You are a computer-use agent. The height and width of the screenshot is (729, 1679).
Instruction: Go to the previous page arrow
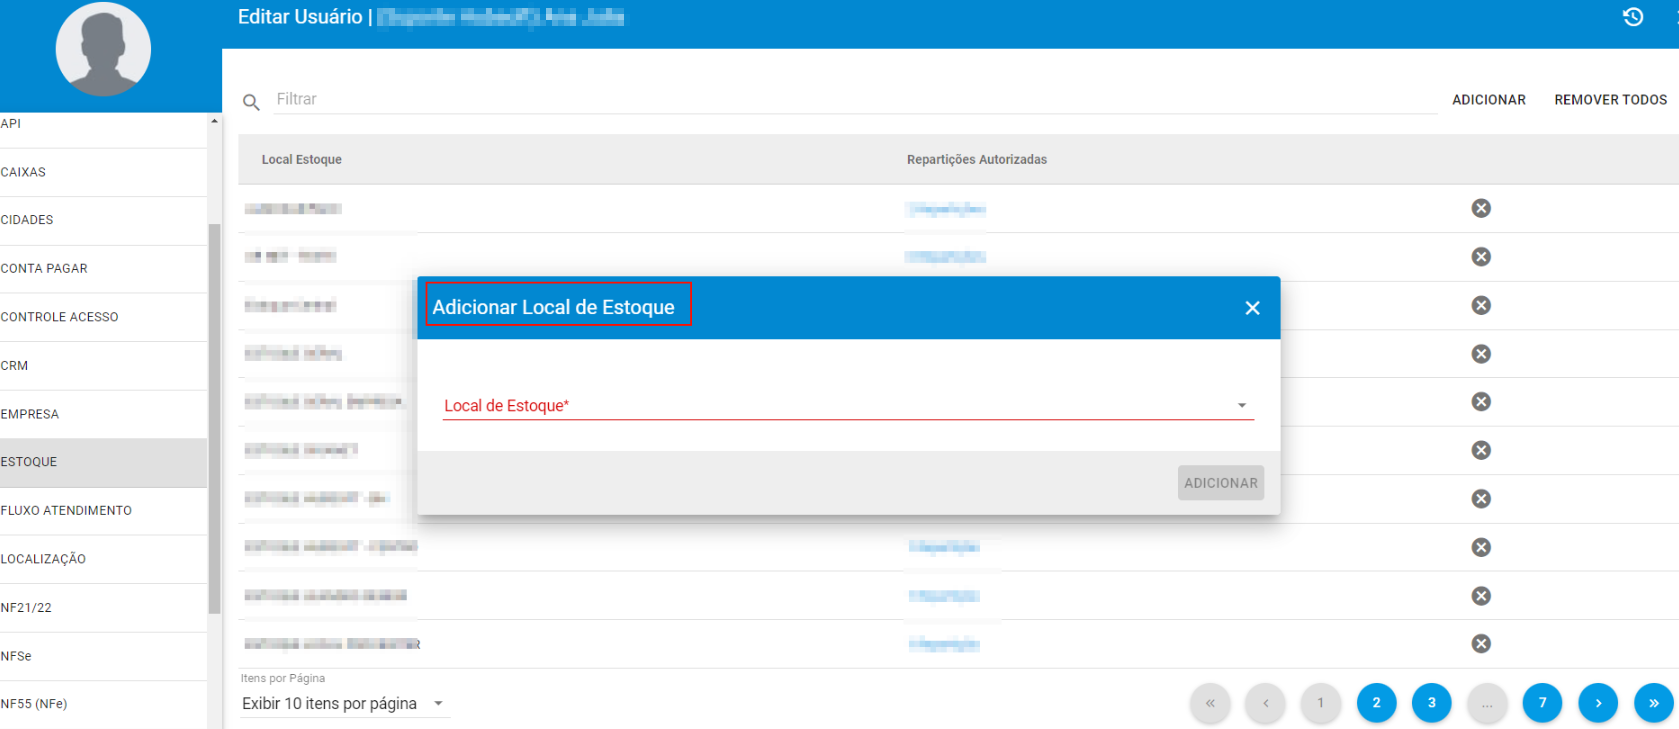click(1265, 703)
